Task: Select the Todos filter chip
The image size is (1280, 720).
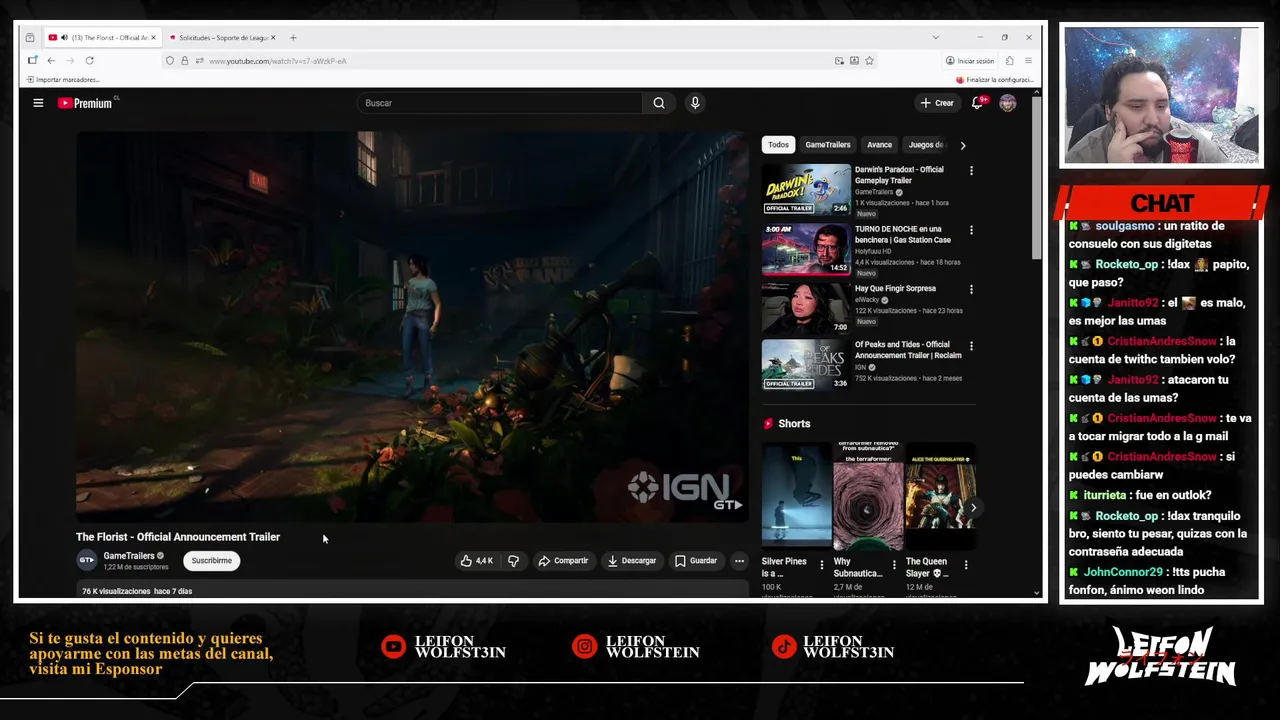Action: click(778, 145)
